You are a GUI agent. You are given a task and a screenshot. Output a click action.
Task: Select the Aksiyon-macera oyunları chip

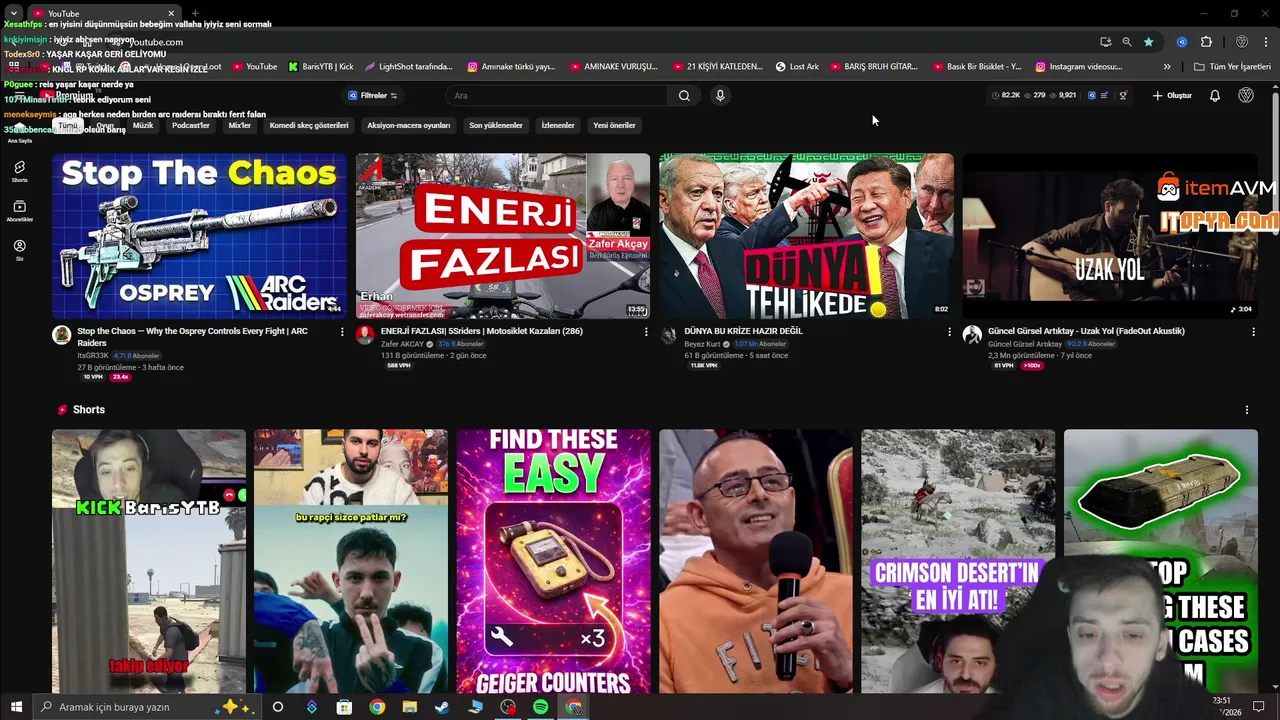(409, 126)
